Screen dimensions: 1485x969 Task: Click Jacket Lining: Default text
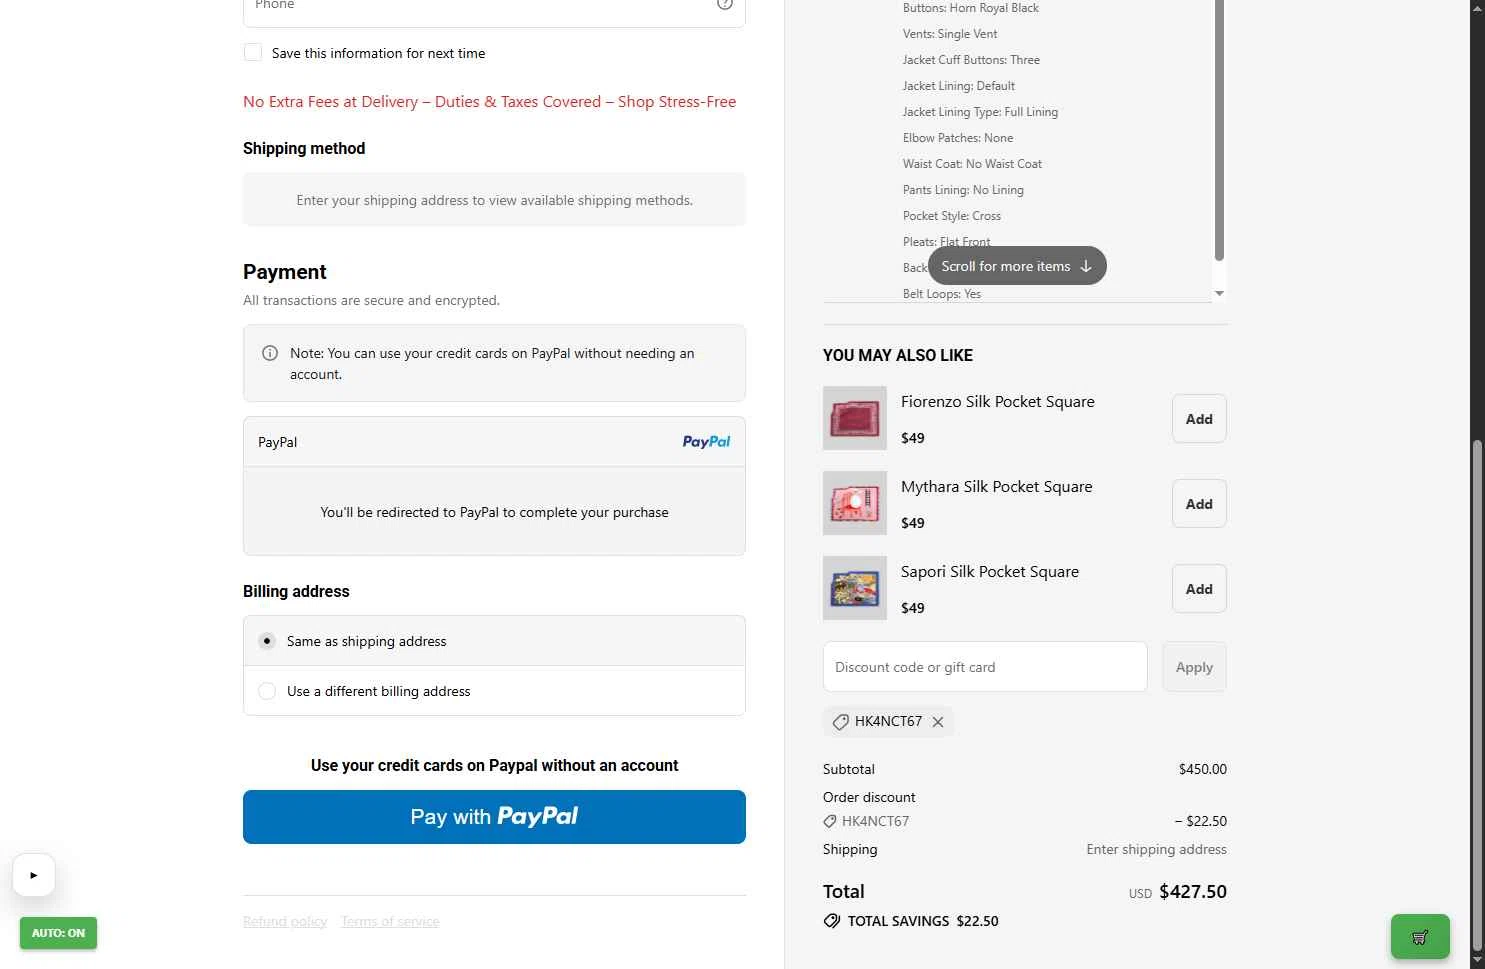958,86
